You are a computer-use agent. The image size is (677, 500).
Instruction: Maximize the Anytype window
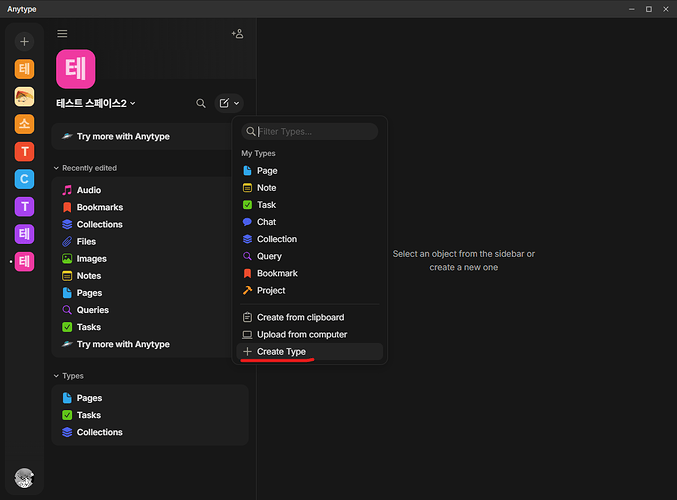[x=649, y=9]
